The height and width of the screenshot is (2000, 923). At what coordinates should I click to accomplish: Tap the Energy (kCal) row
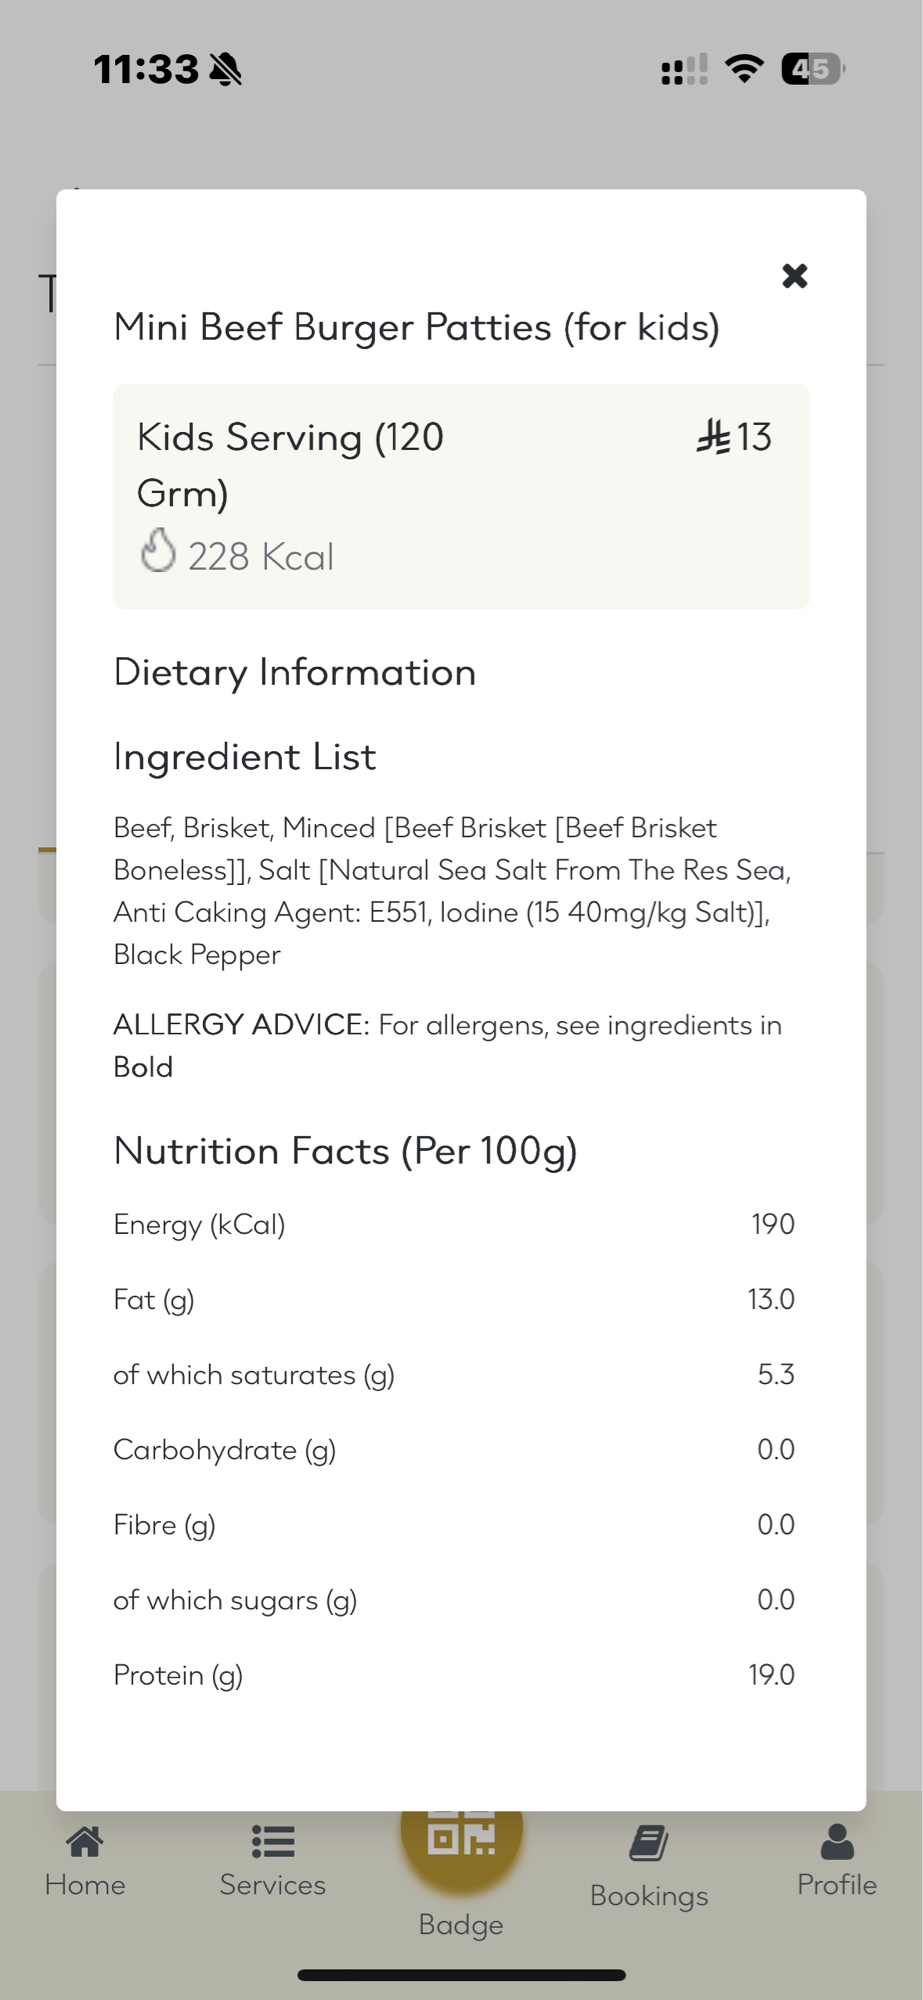click(454, 1224)
